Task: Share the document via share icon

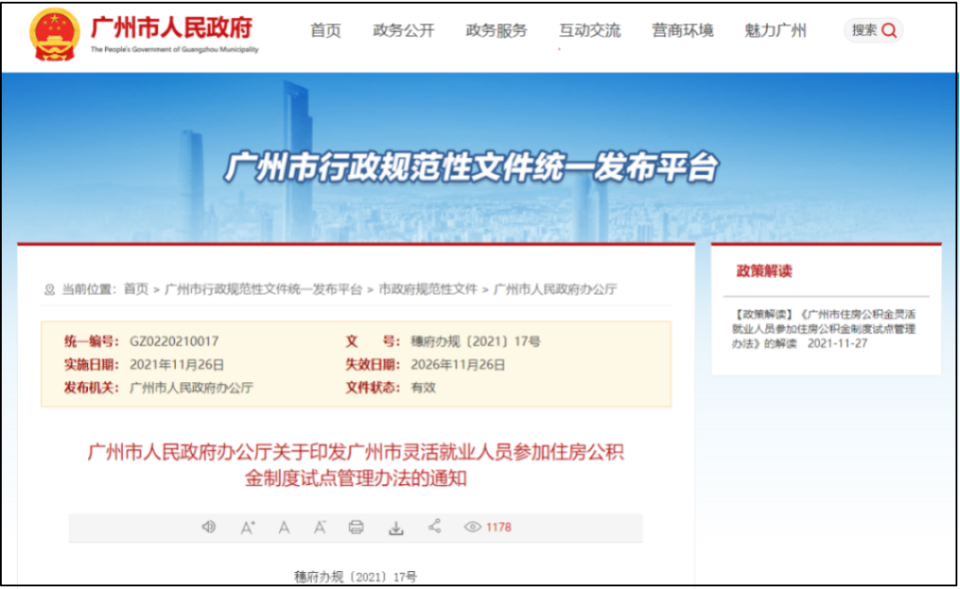Action: coord(435,527)
